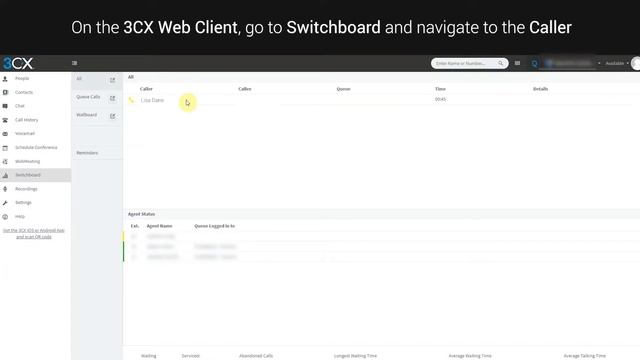Select the All switchboard tab

pyautogui.click(x=96, y=80)
